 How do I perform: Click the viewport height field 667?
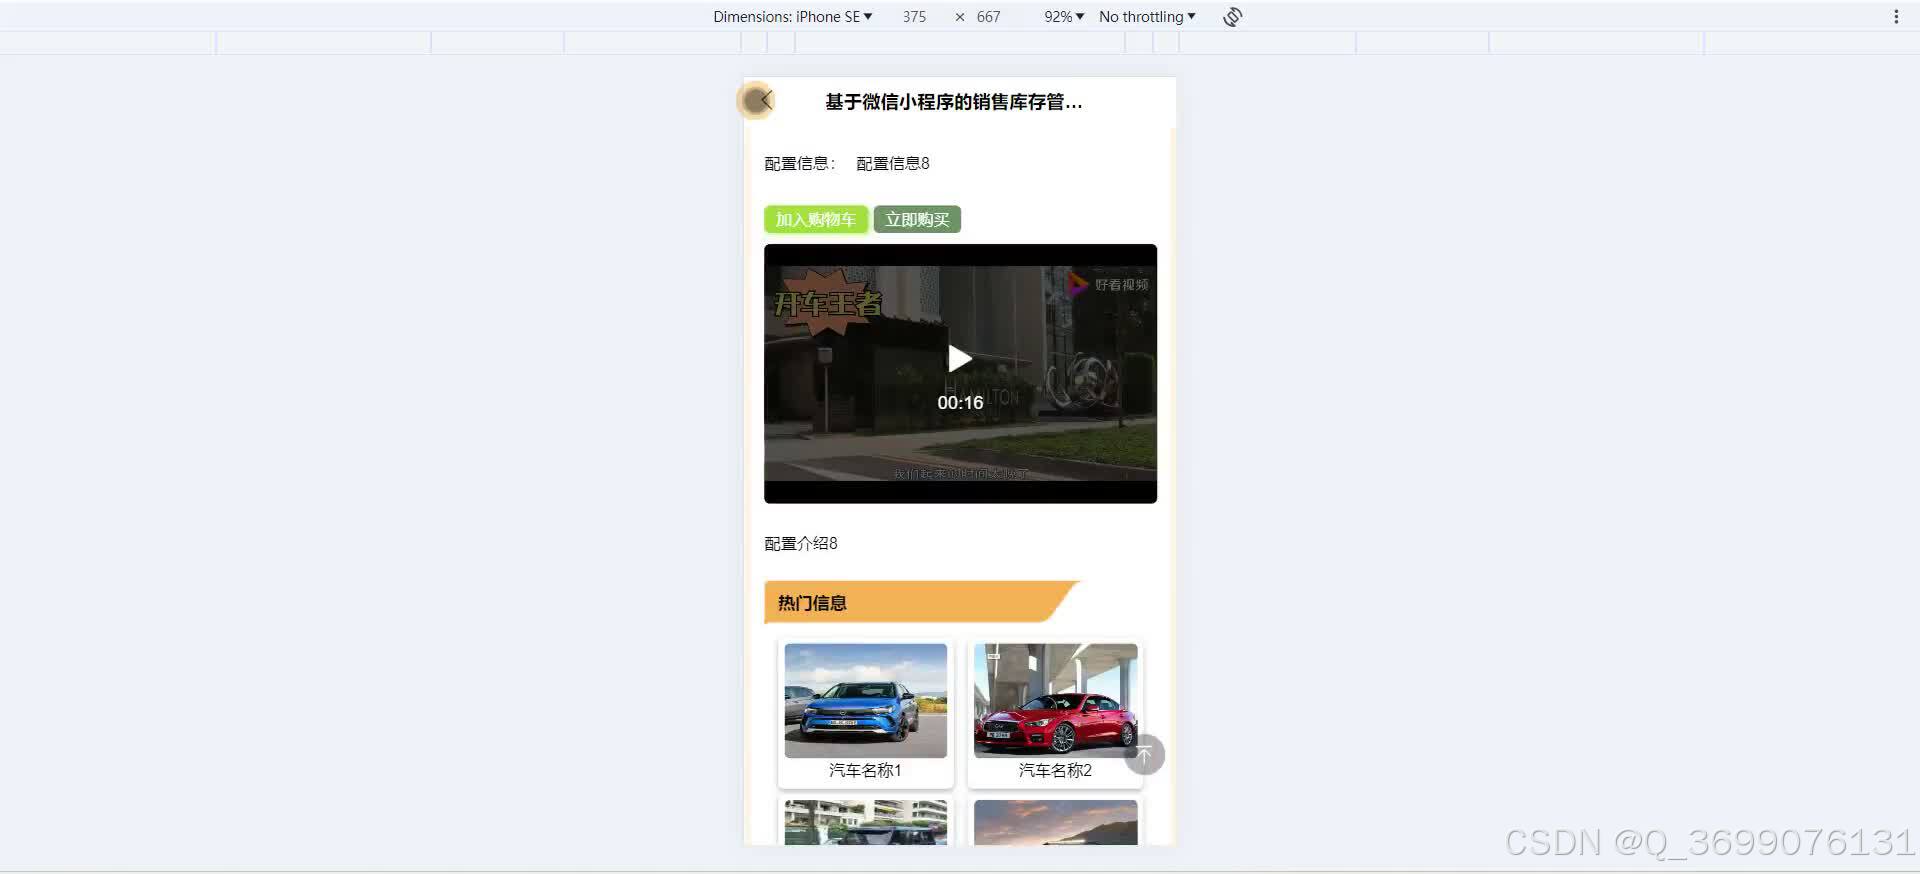click(988, 17)
